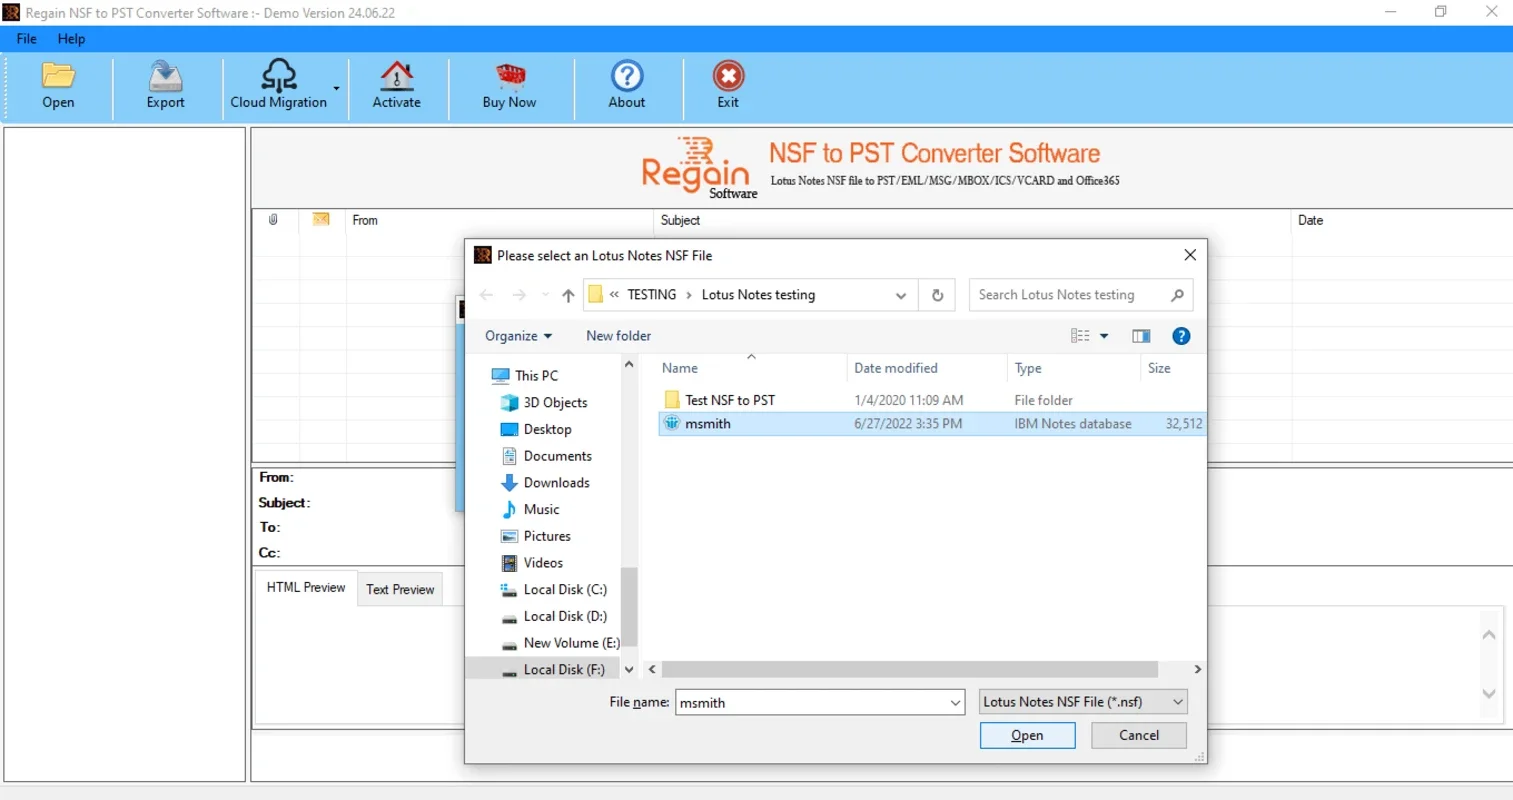1513x800 pixels.
Task: Close the select NSF file dialog
Action: (x=1190, y=255)
